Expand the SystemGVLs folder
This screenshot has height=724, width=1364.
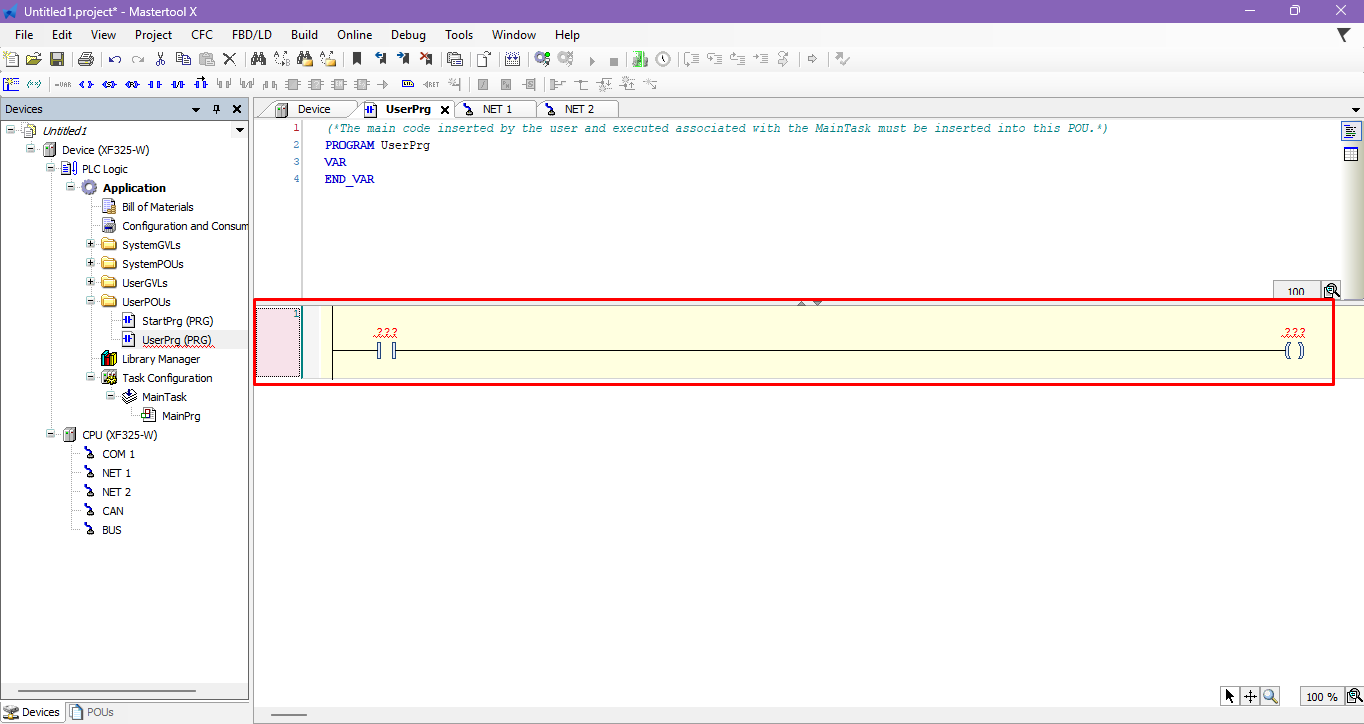coord(90,245)
